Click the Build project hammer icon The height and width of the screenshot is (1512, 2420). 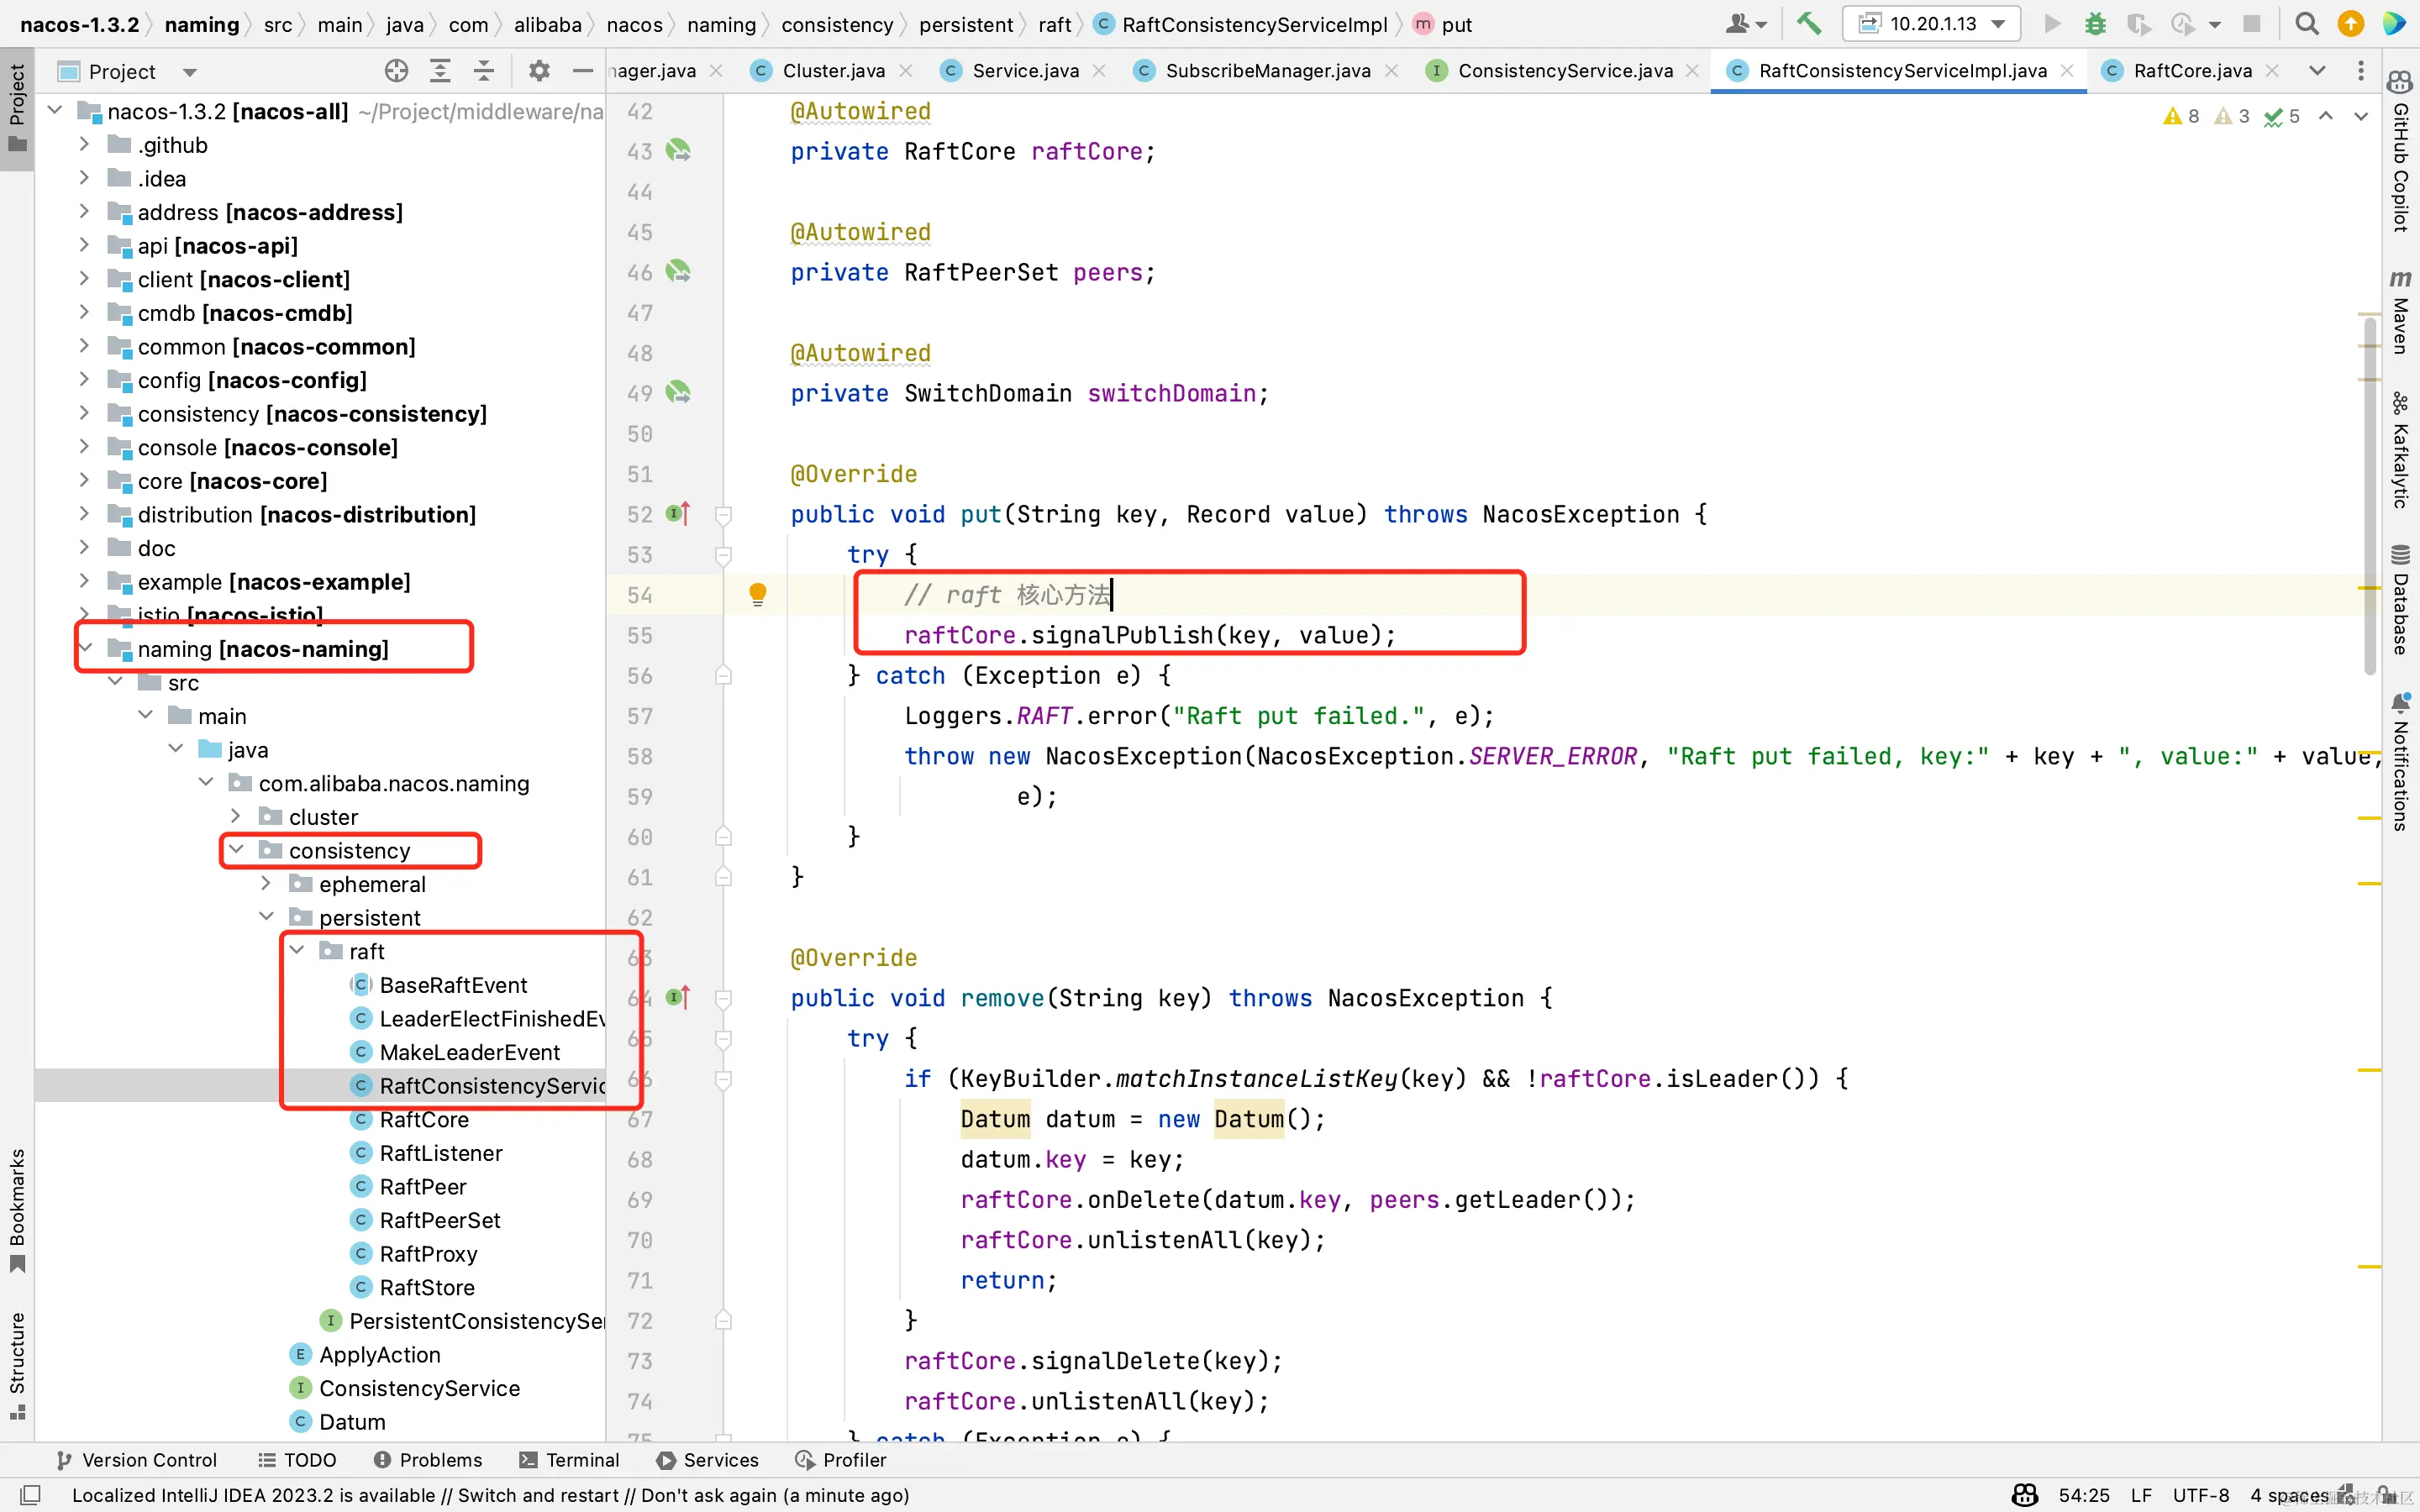[x=1808, y=24]
